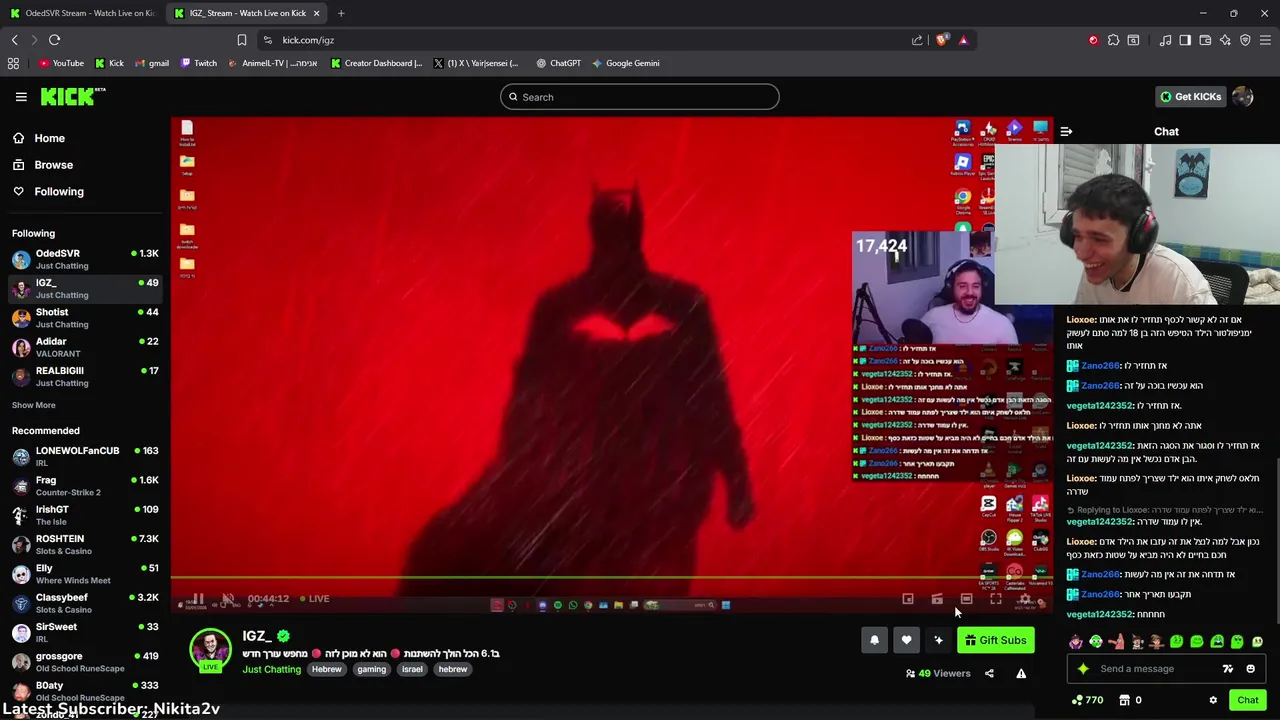This screenshot has height=720, width=1280.
Task: Open Brave wallet icon
Action: click(1205, 40)
